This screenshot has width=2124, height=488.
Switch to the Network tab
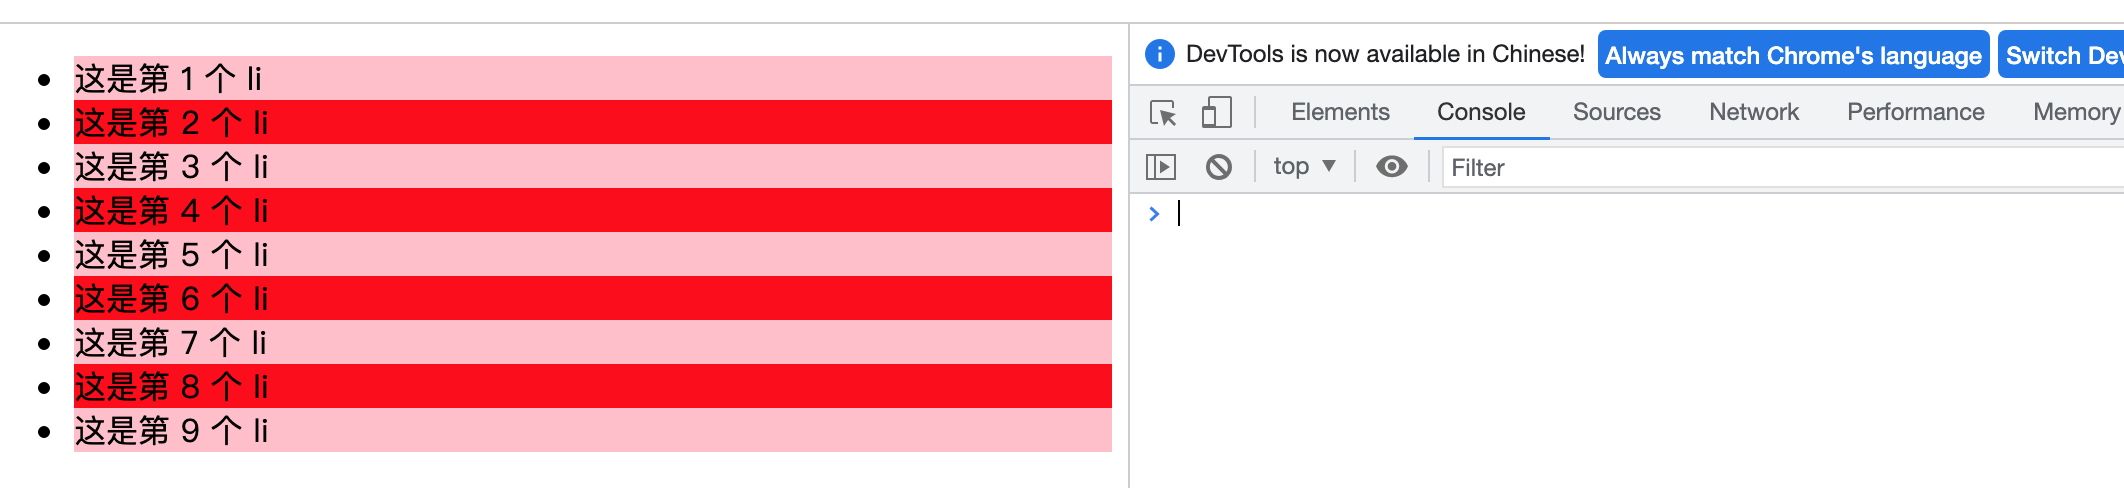tap(1754, 112)
